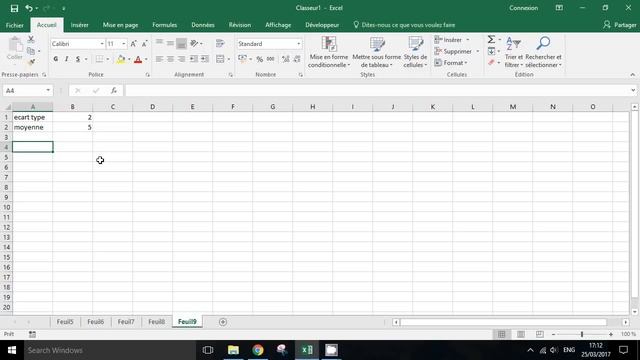Click the Wrap text icon
Viewport: 640px width, 360px height.
(220, 43)
